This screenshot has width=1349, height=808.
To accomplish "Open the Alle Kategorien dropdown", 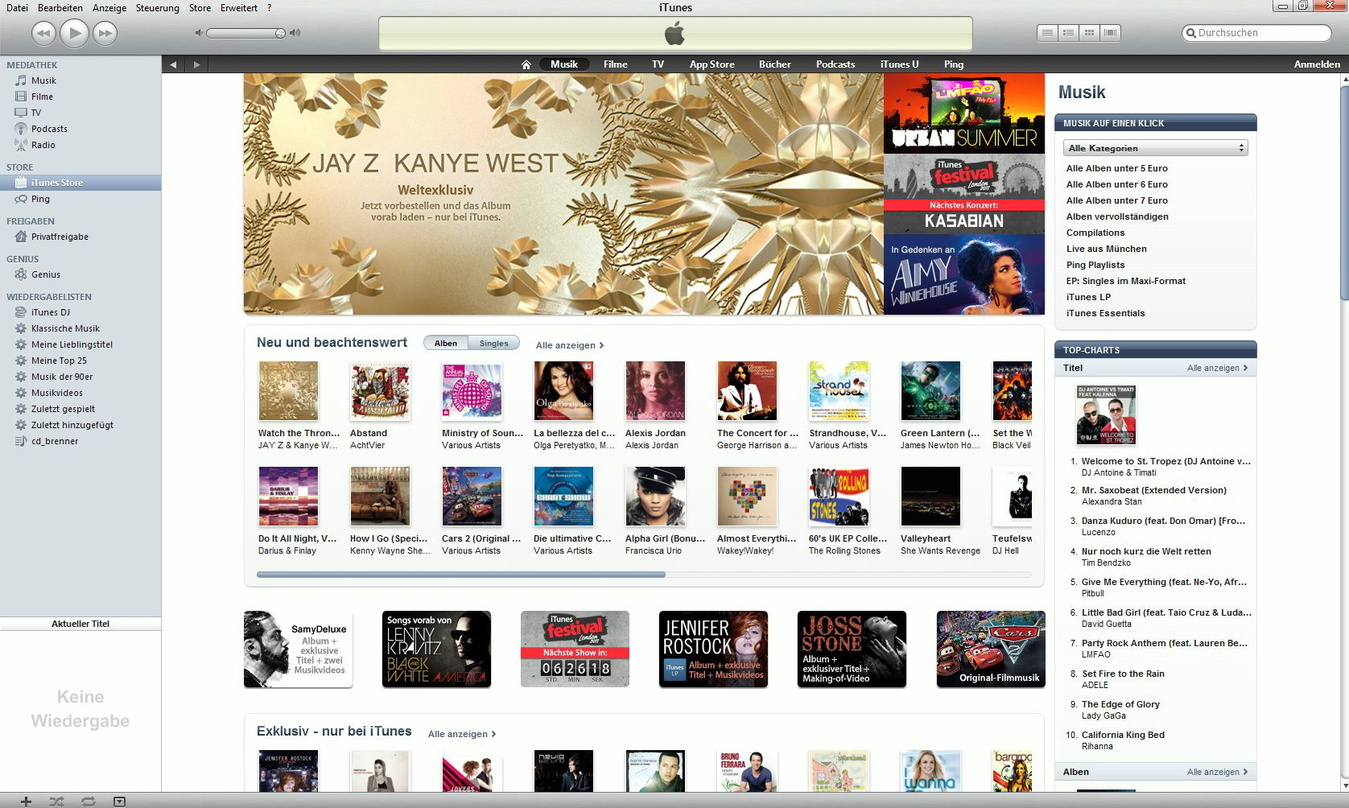I will tap(1155, 148).
